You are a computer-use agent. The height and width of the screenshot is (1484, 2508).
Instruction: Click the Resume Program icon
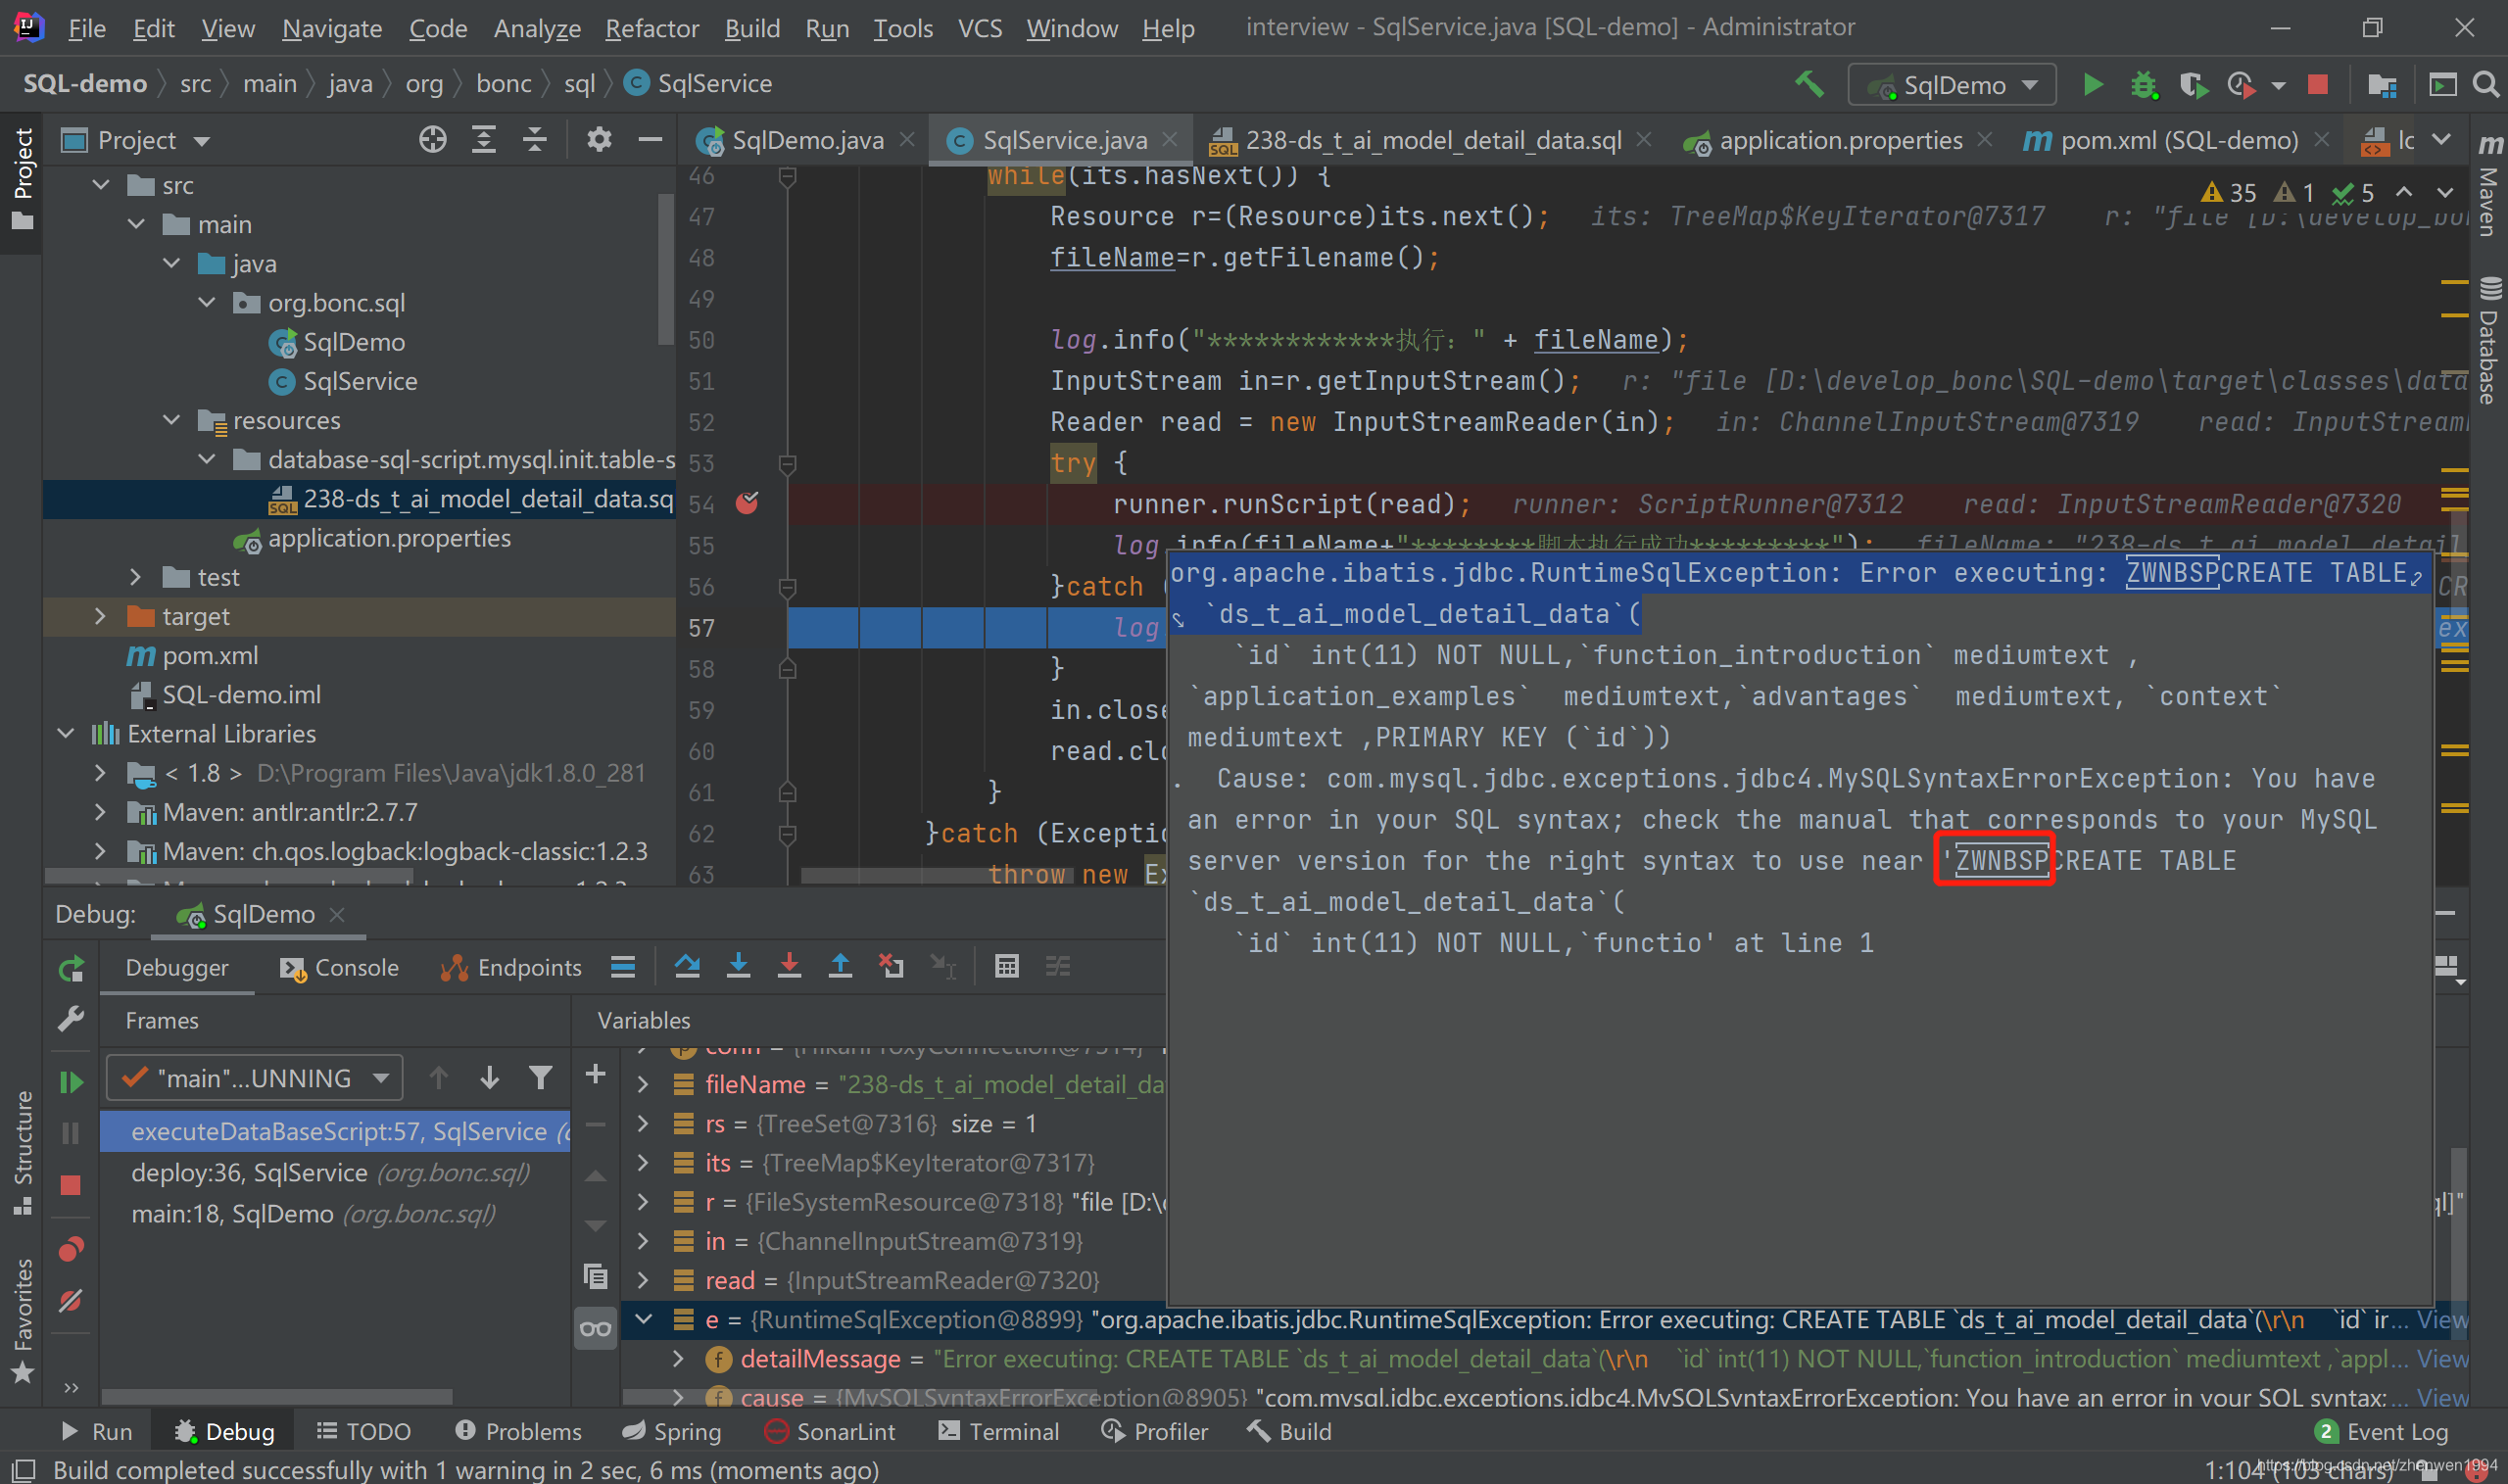click(71, 1082)
